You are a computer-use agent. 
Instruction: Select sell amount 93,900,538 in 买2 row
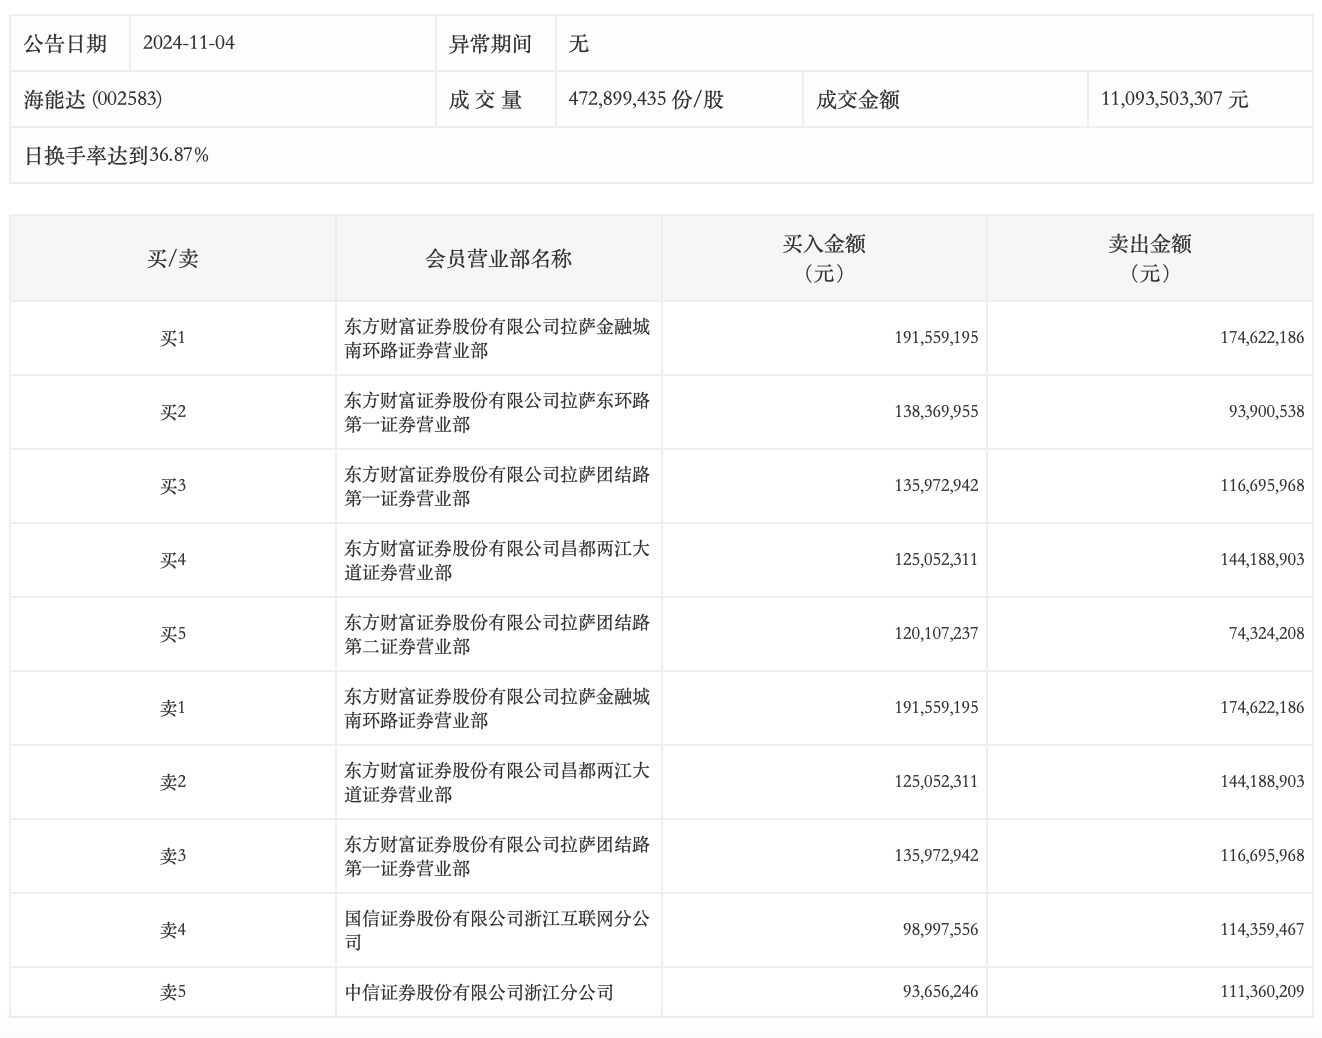pyautogui.click(x=1266, y=412)
